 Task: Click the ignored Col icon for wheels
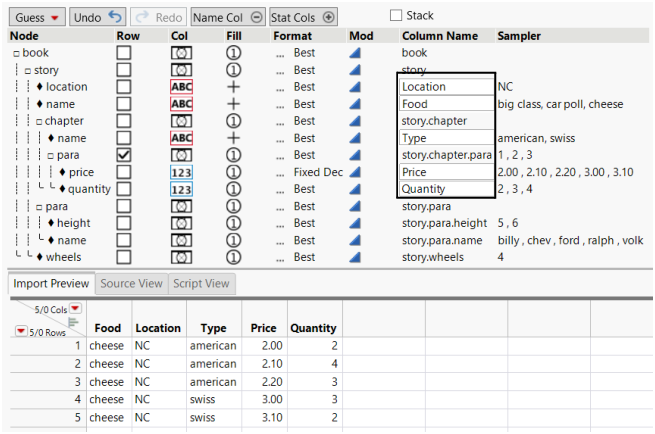tap(181, 257)
